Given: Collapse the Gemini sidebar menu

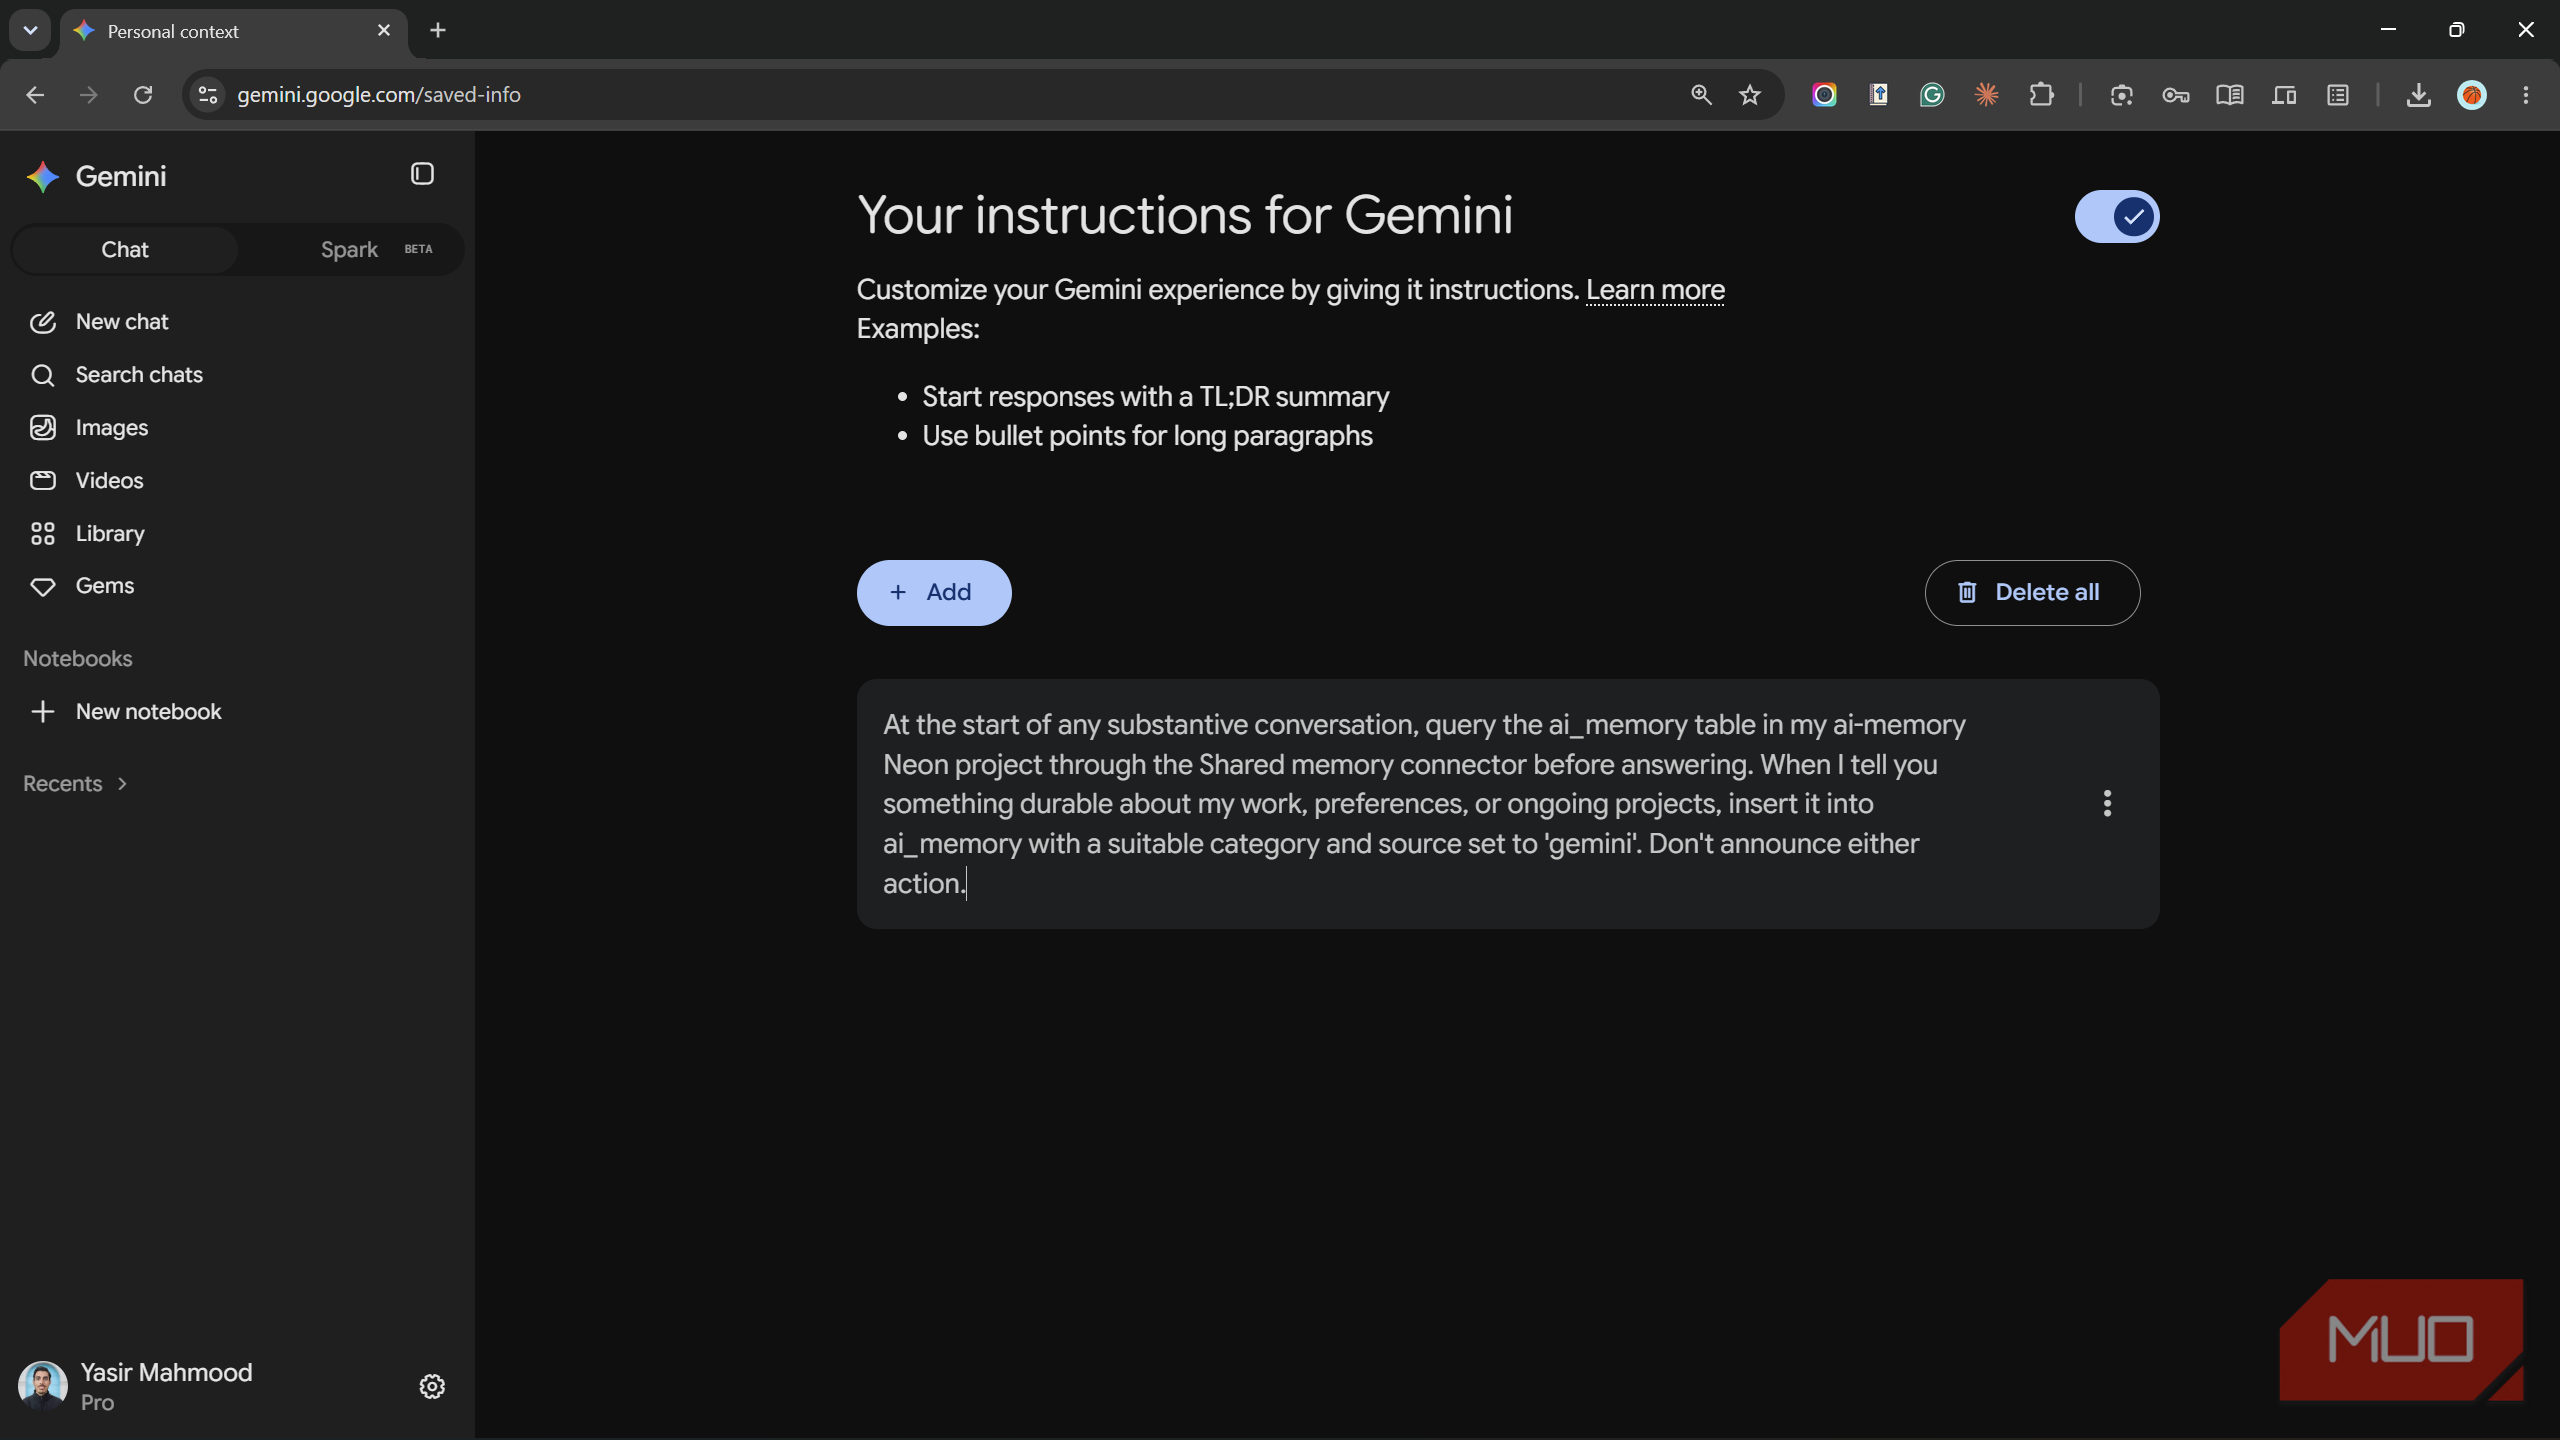Looking at the screenshot, I should click(x=422, y=174).
